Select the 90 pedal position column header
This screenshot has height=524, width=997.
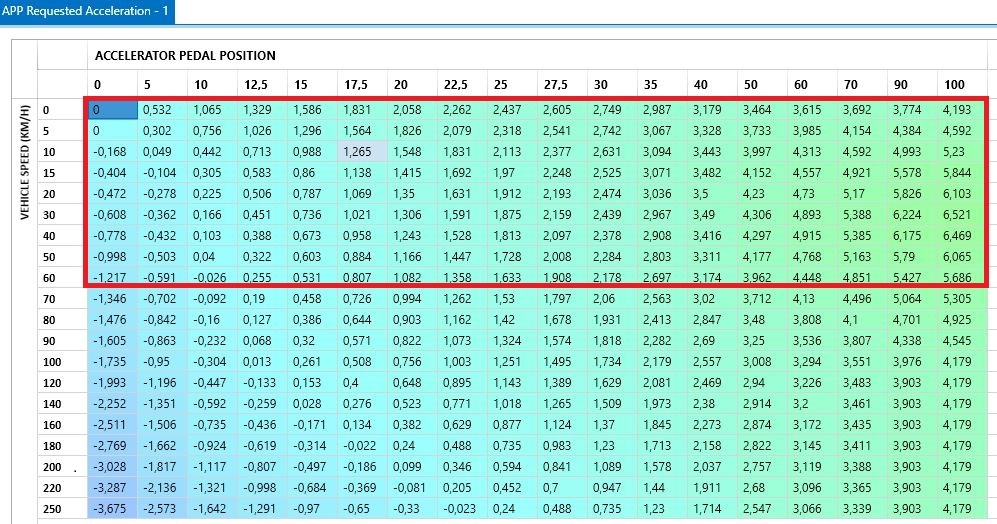click(x=912, y=85)
